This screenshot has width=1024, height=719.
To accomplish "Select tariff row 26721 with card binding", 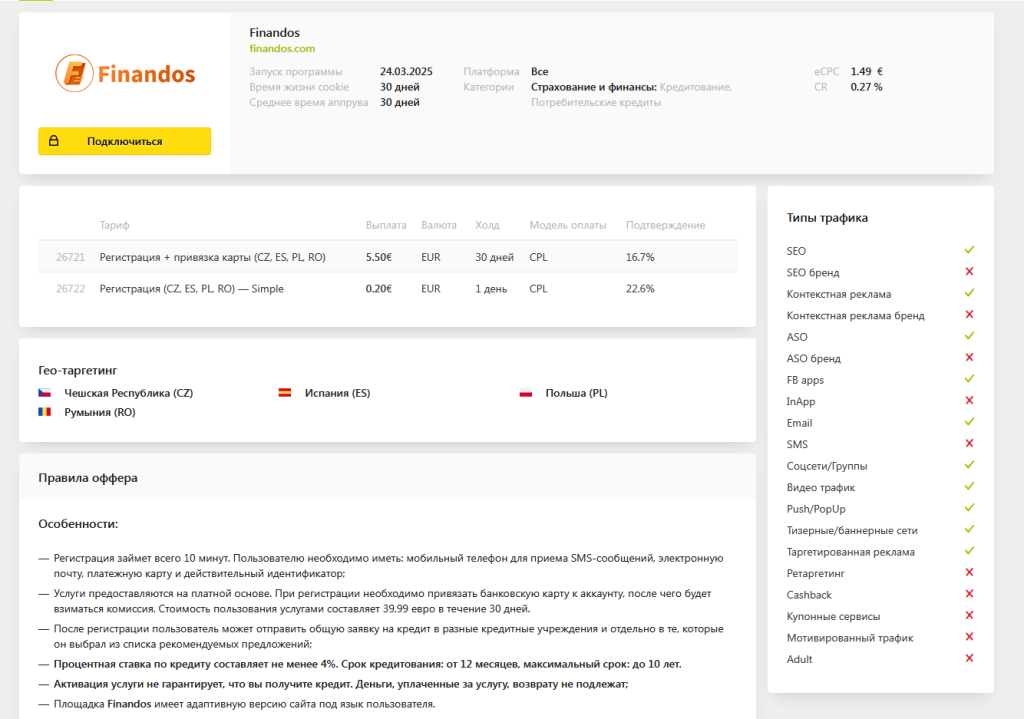I will pos(212,257).
